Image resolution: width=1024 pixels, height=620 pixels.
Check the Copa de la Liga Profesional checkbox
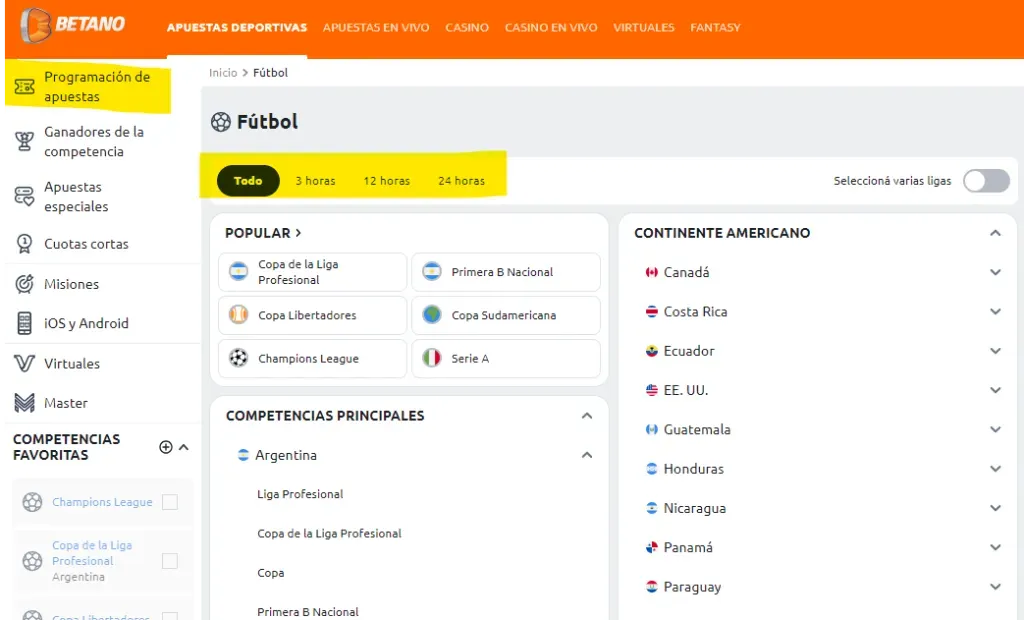(x=170, y=561)
